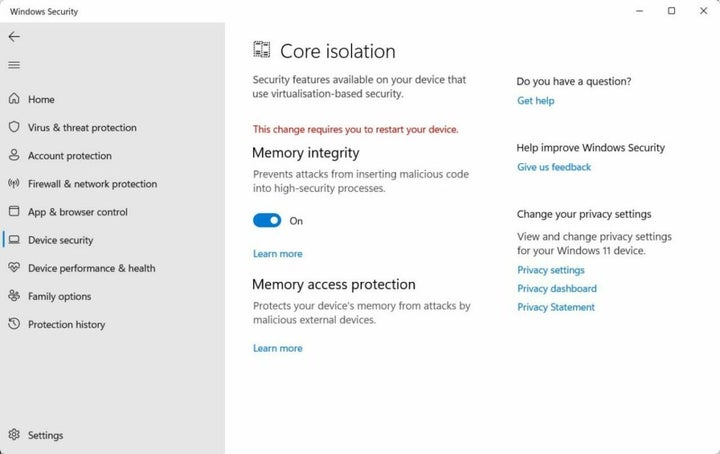Viewport: 720px width, 454px height.
Task: Open the Privacy settings link
Action: 551,270
